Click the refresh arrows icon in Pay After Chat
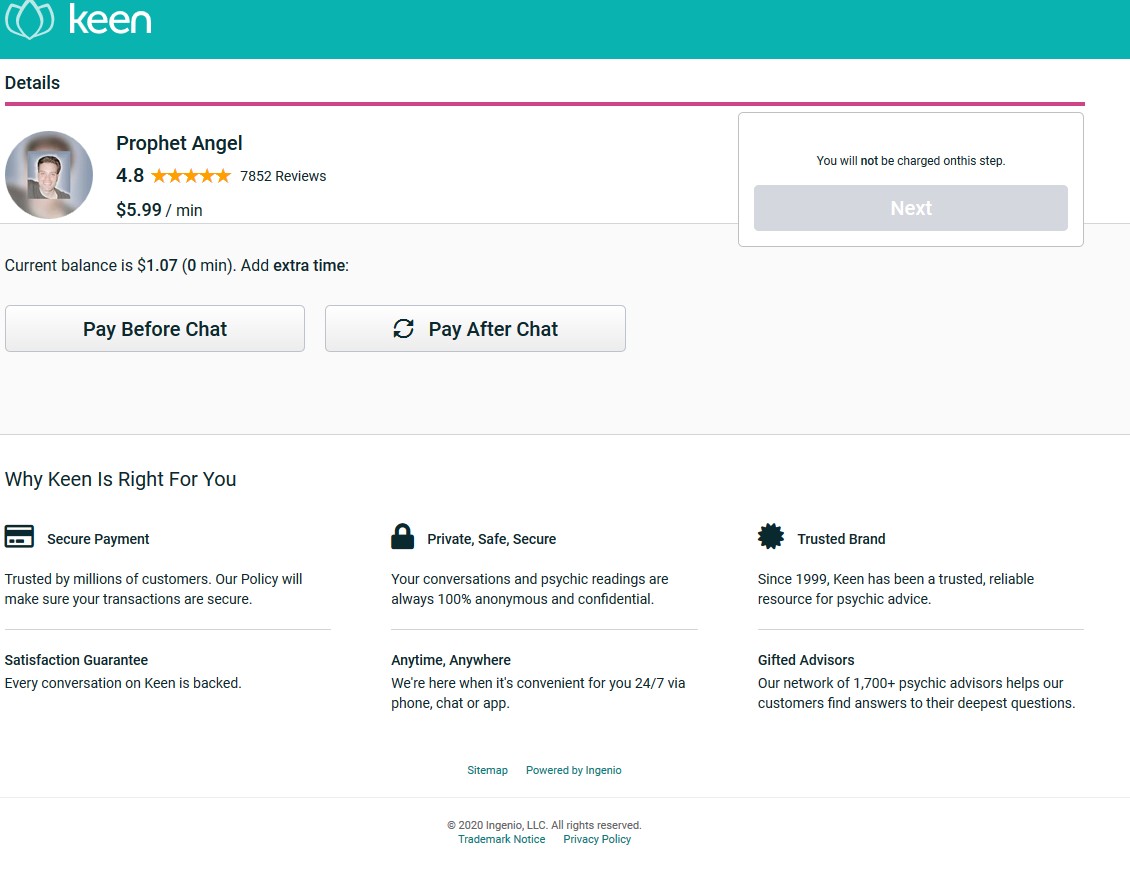Screen dimensions: 1130x872 404,329
